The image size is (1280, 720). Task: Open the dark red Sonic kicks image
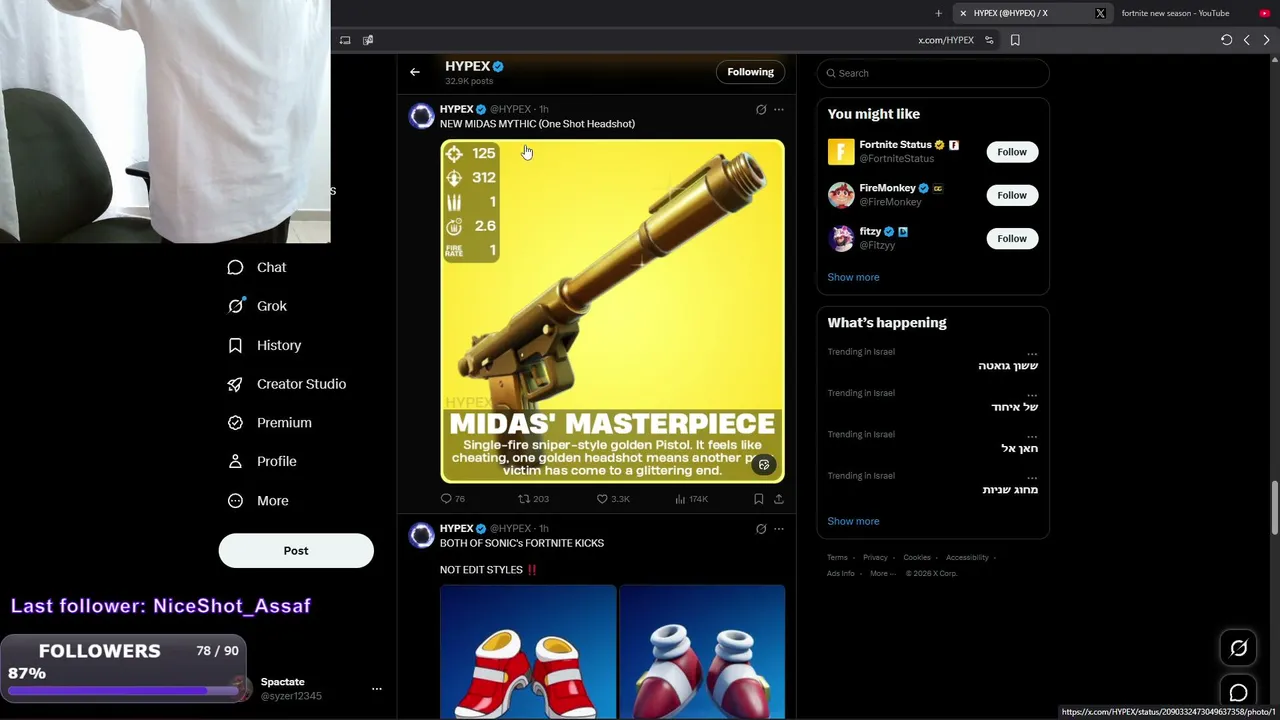702,652
